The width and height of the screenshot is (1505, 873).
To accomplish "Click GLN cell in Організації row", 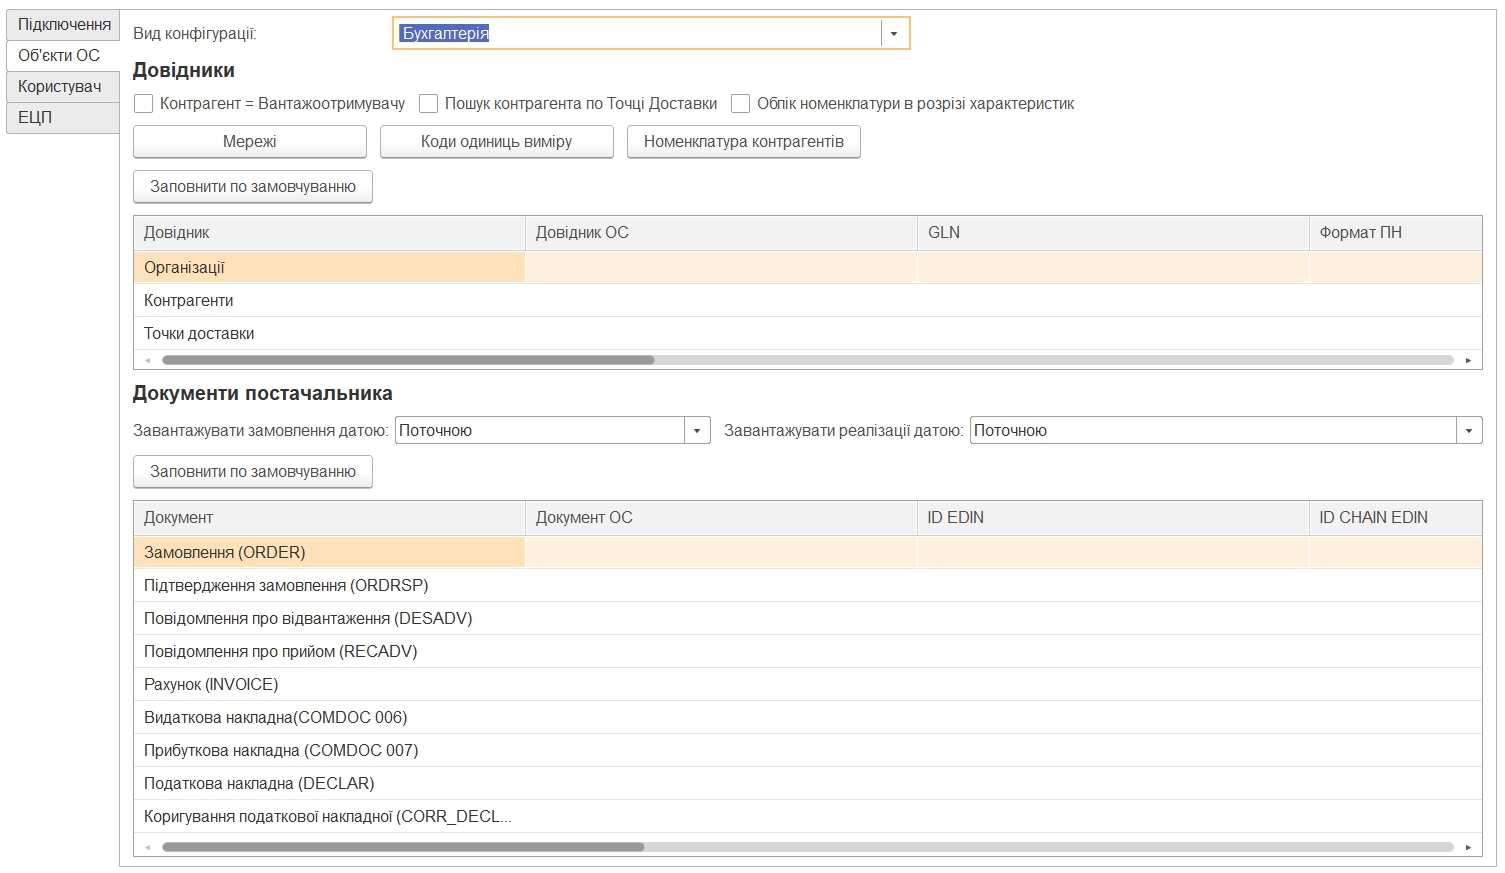I will tap(1113, 267).
